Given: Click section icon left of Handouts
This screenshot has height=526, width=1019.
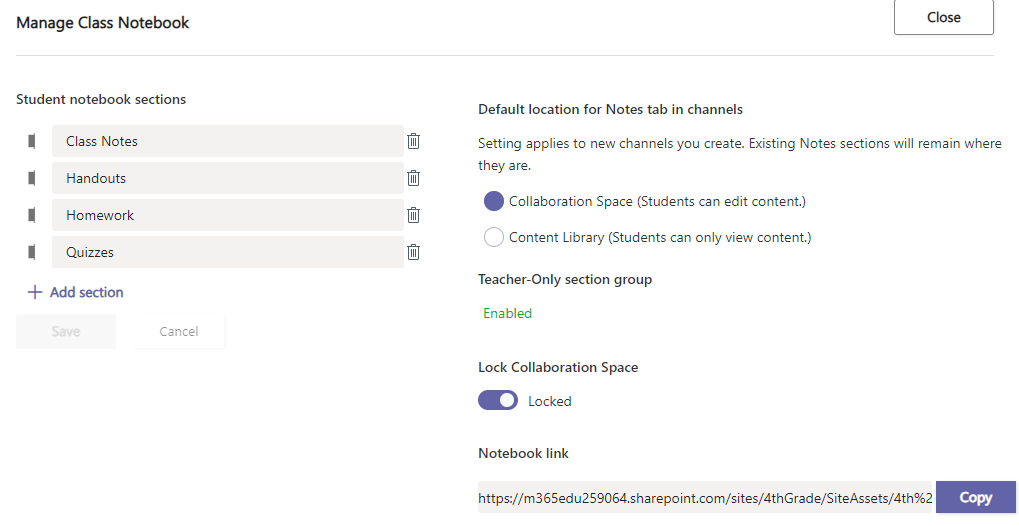Looking at the screenshot, I should pyautogui.click(x=32, y=178).
